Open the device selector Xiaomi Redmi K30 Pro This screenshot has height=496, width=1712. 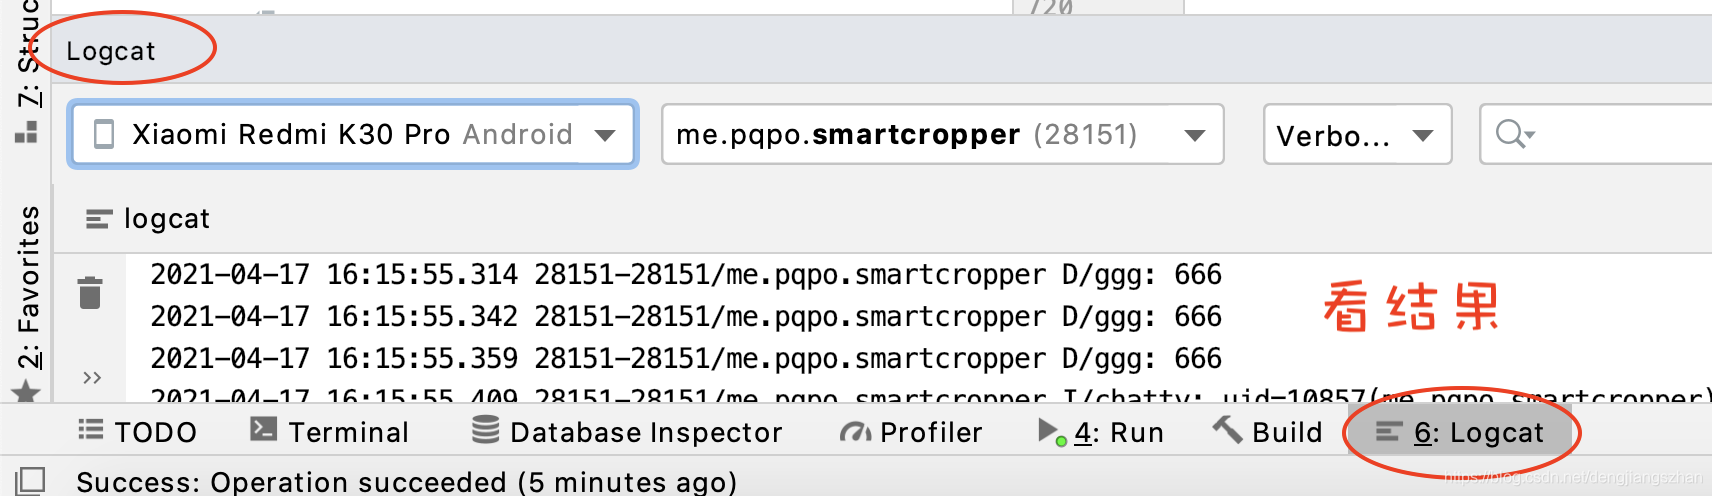pos(352,134)
